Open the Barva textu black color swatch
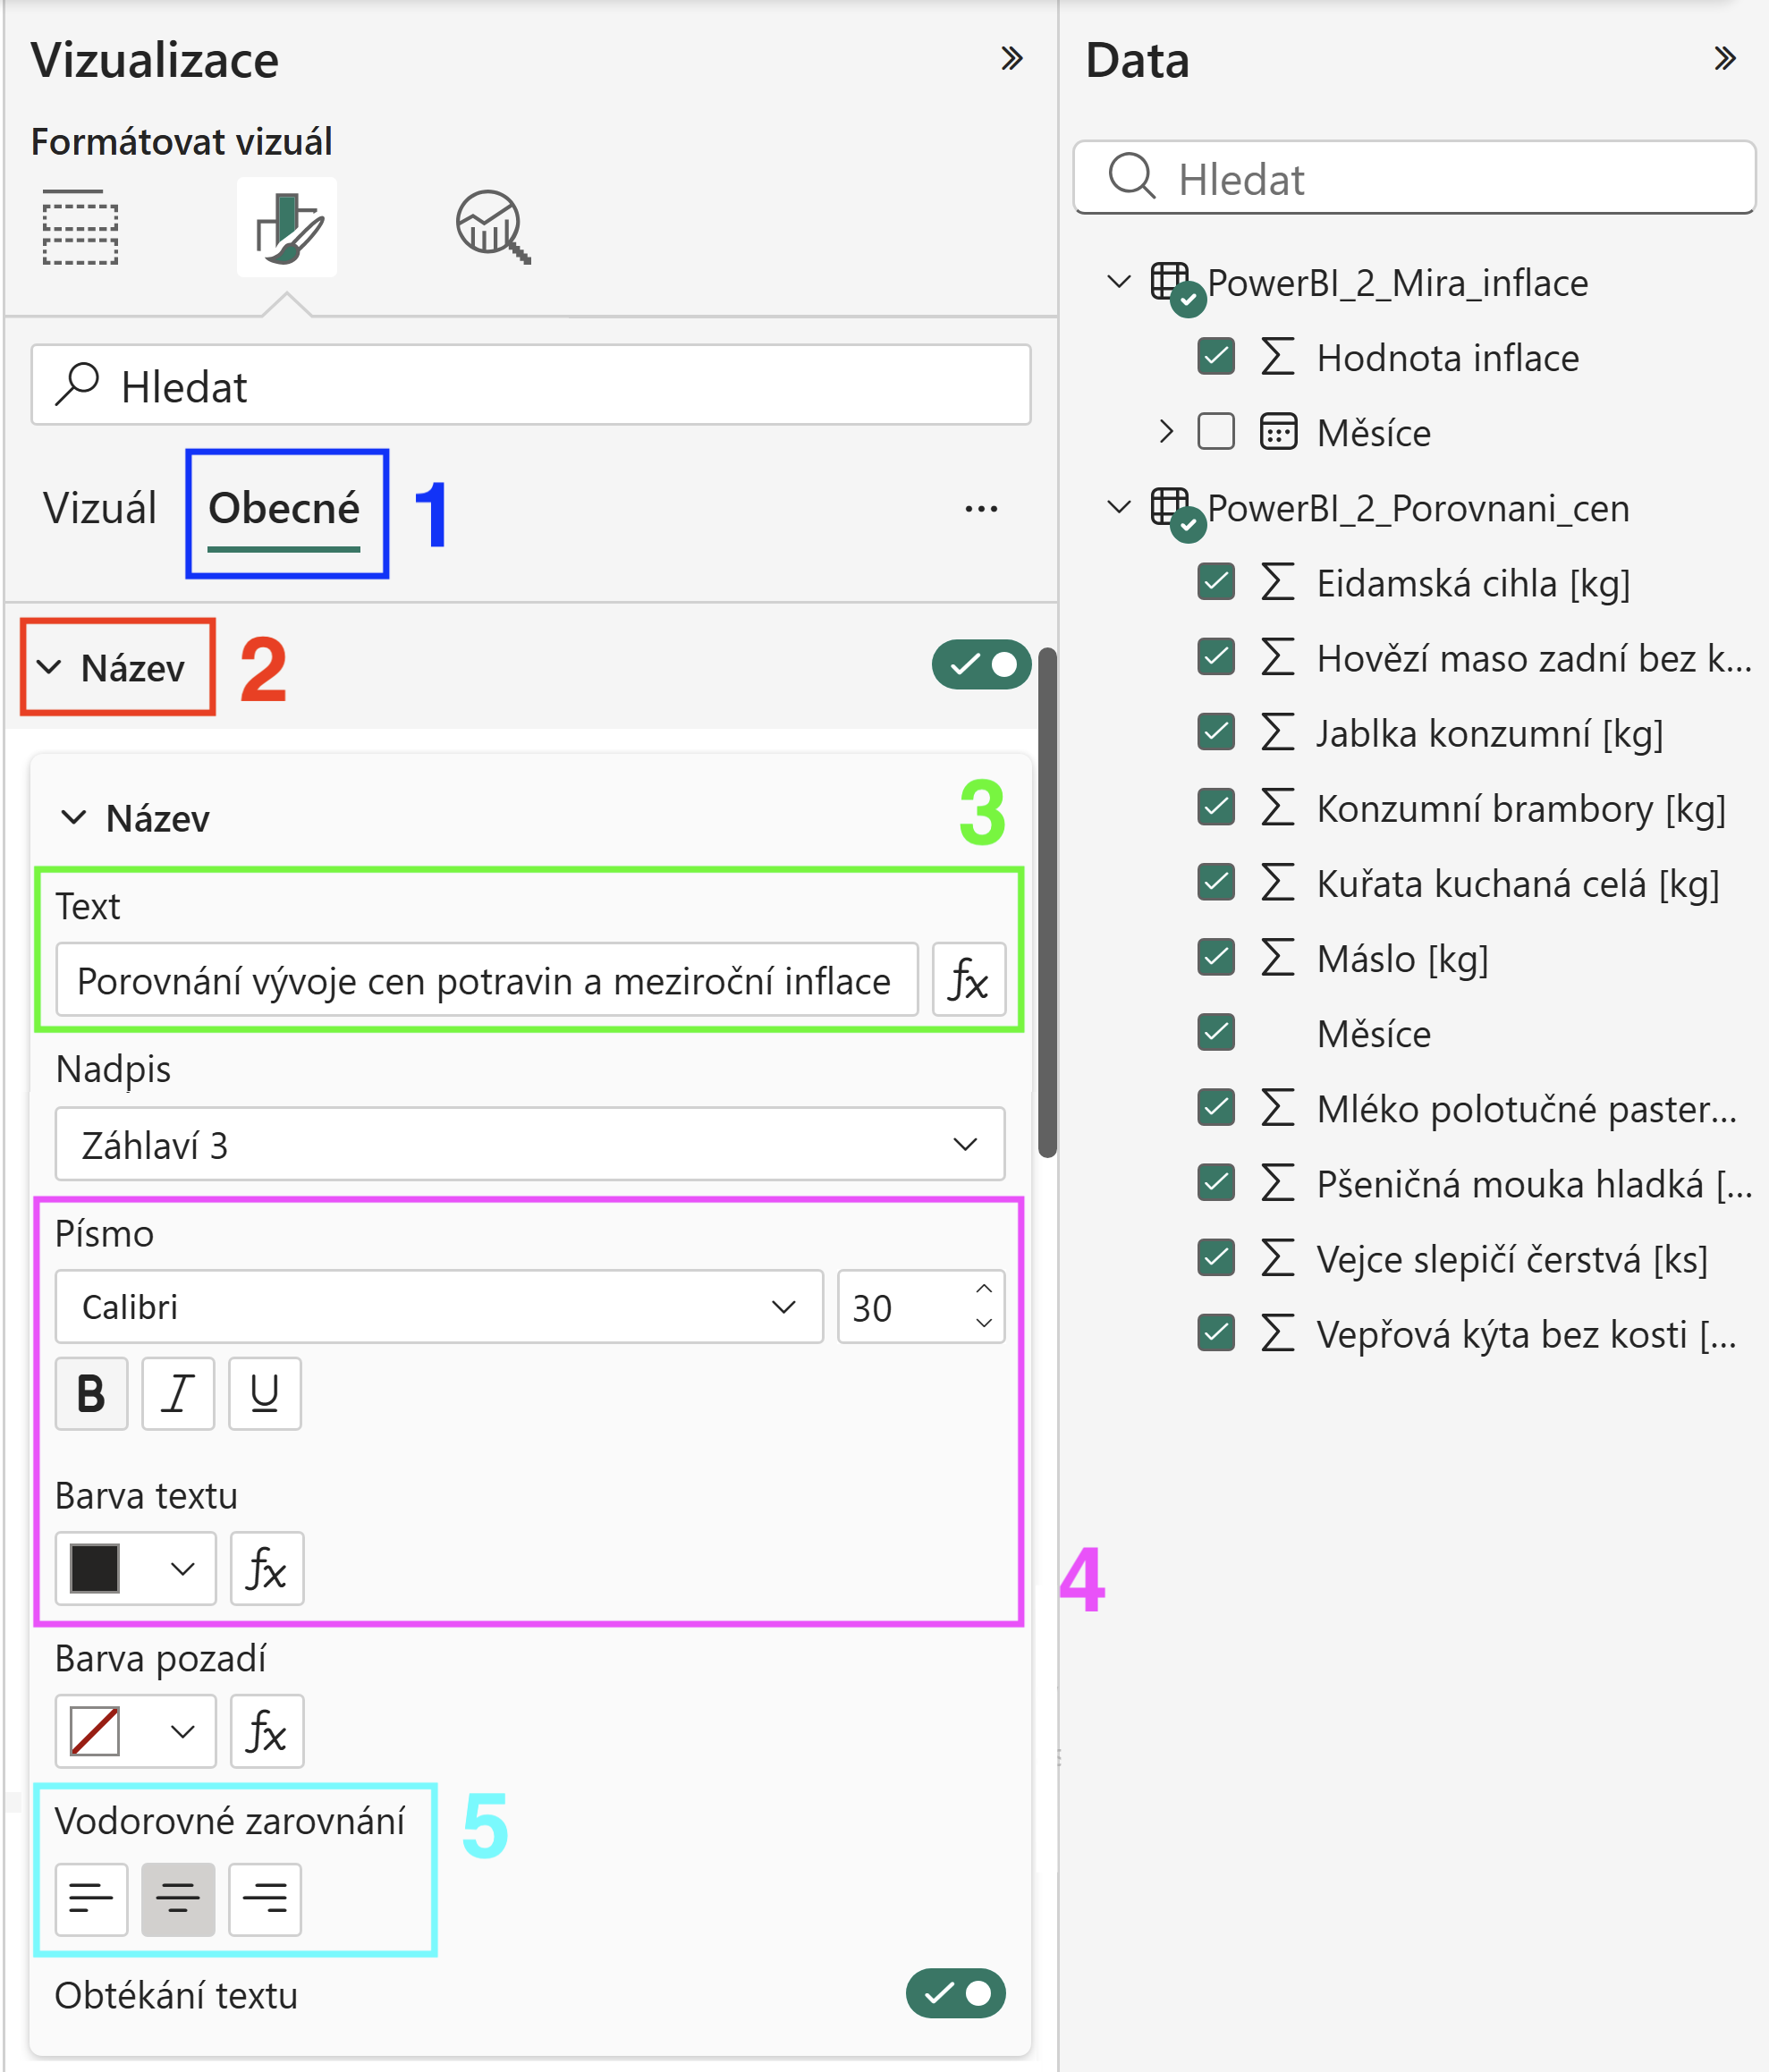The image size is (1769, 2072). click(135, 1568)
